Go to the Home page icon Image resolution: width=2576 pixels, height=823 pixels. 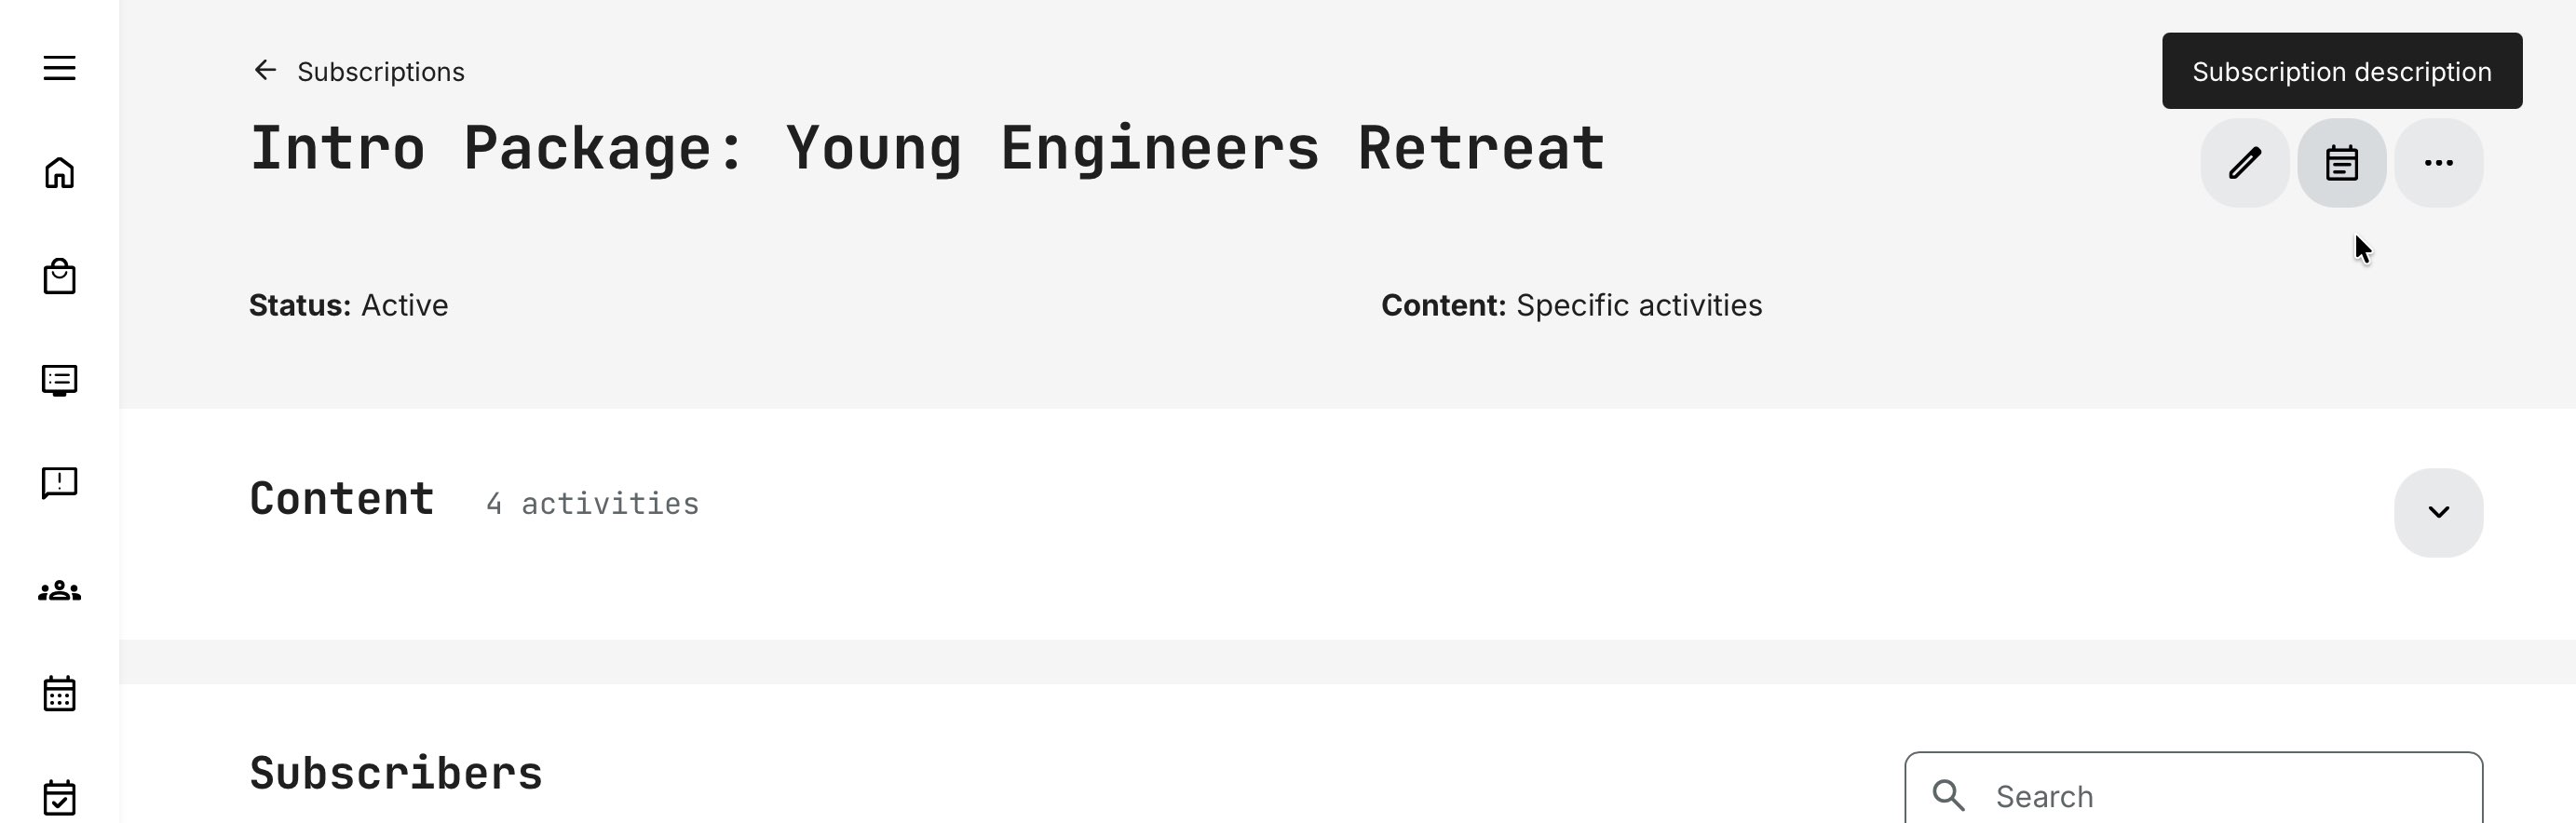click(x=60, y=173)
